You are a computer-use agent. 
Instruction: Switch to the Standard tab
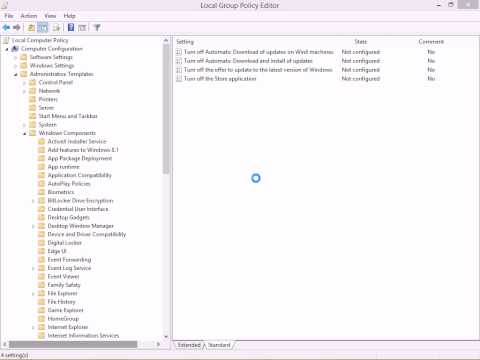coord(219,345)
